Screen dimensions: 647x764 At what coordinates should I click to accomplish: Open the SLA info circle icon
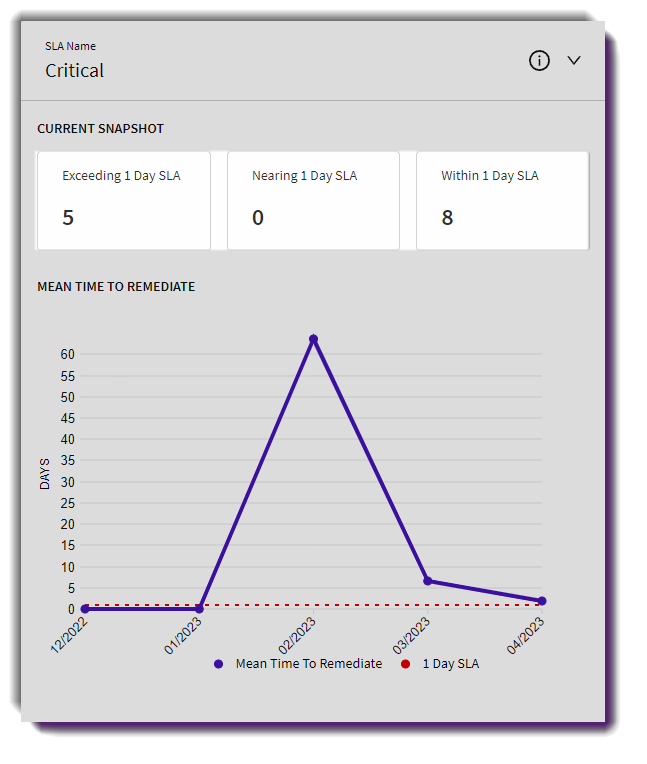539,60
